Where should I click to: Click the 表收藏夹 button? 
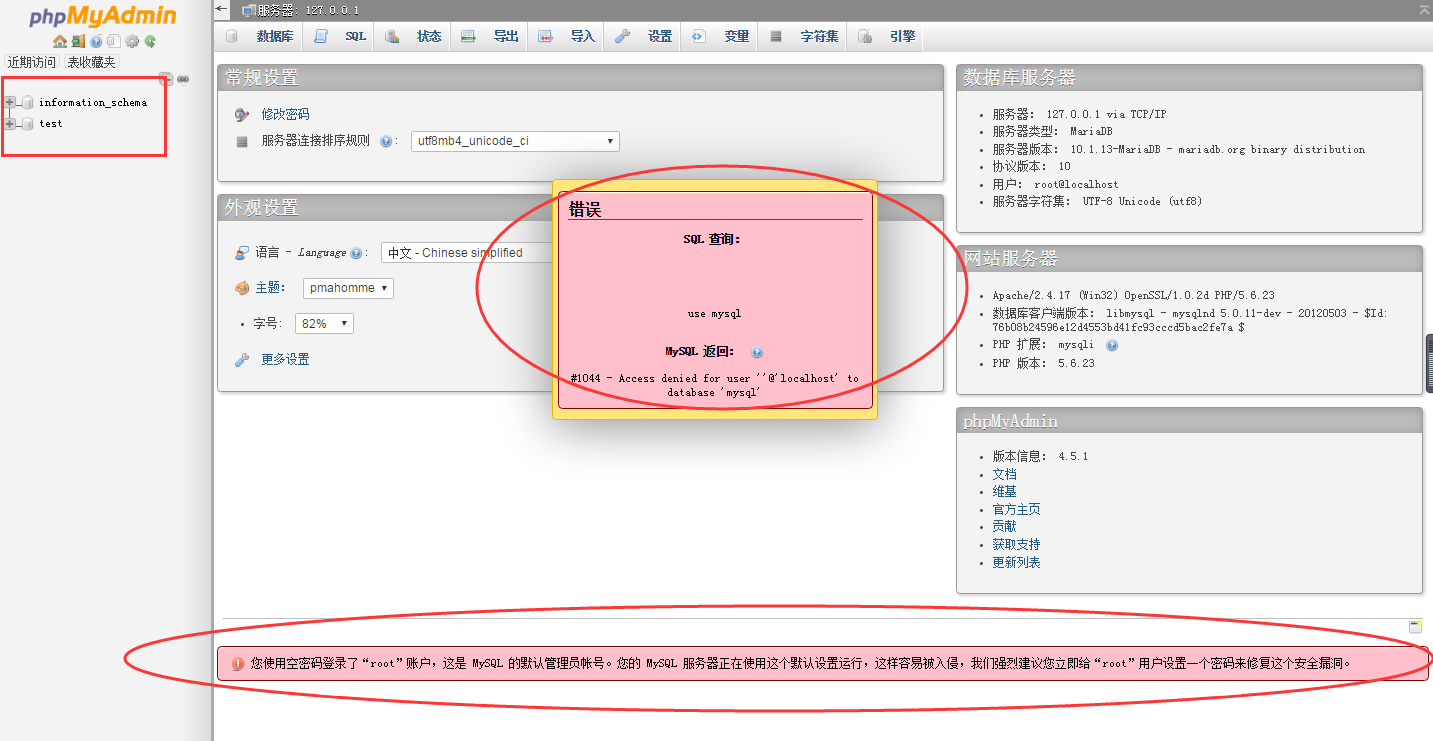coord(92,62)
